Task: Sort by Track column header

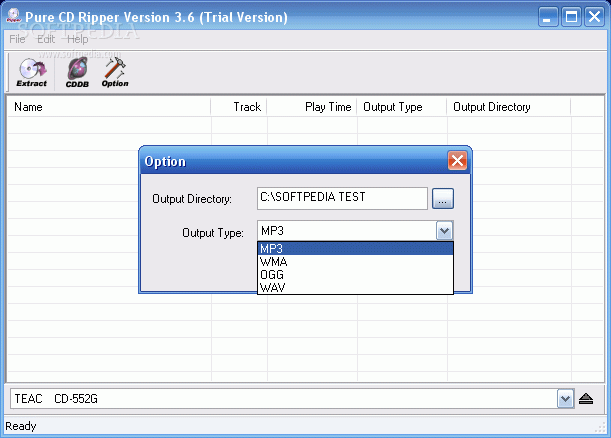Action: 239,107
